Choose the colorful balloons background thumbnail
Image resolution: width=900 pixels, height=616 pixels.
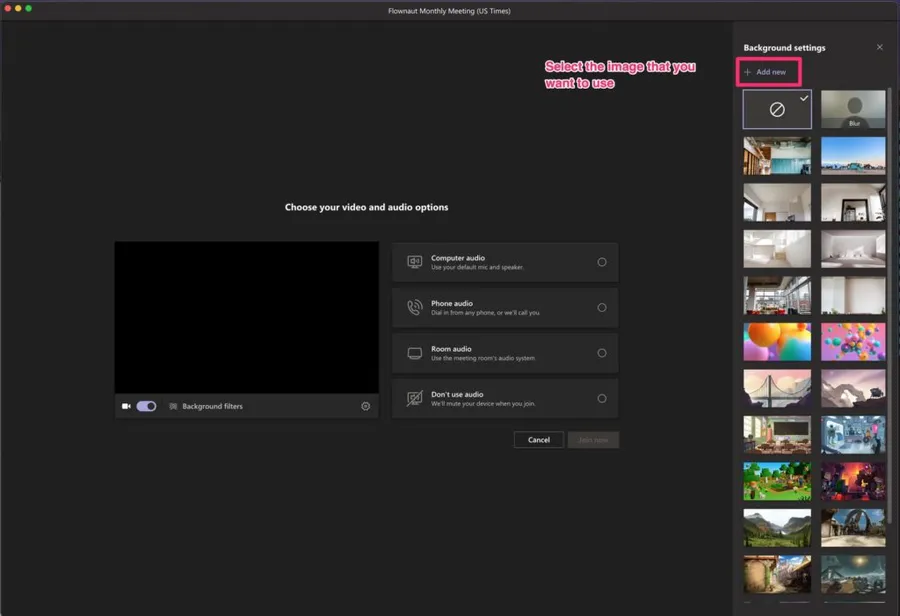pyautogui.click(x=777, y=342)
